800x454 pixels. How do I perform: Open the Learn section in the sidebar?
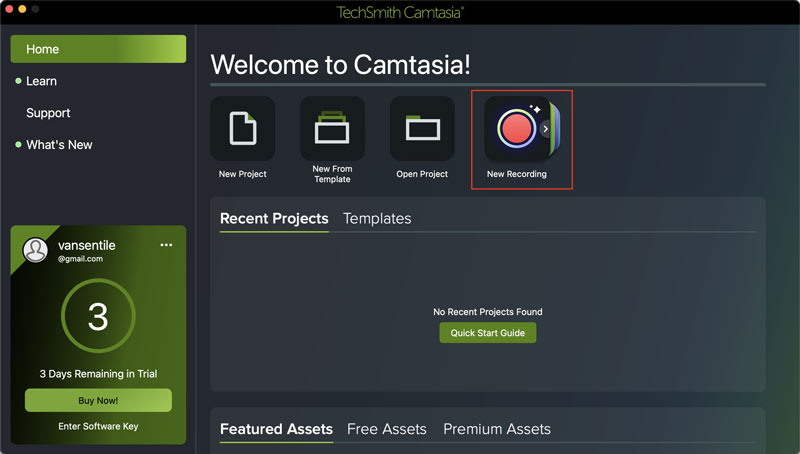coord(41,81)
